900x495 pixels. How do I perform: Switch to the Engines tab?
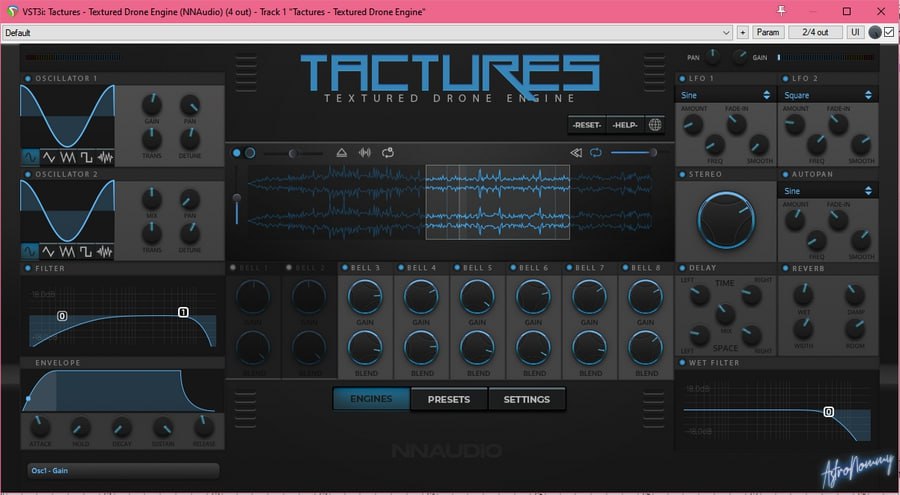point(371,399)
